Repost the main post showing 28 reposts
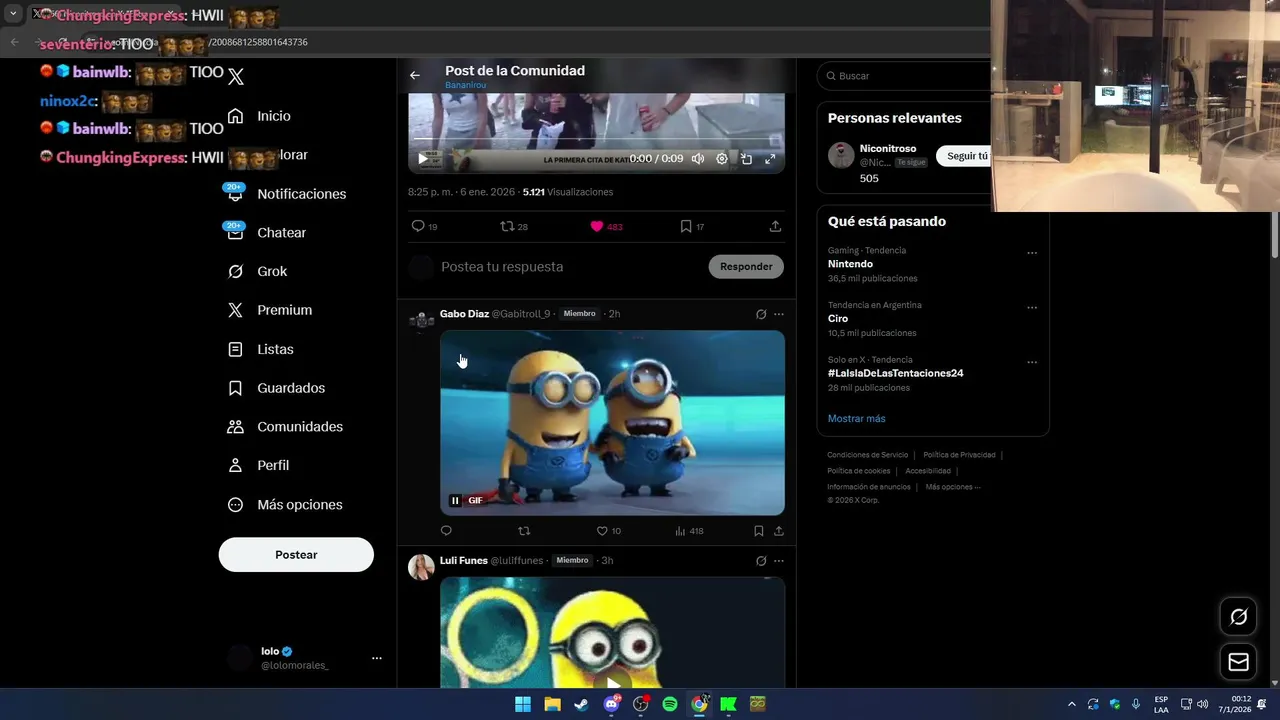This screenshot has height=720, width=1280. 514,227
